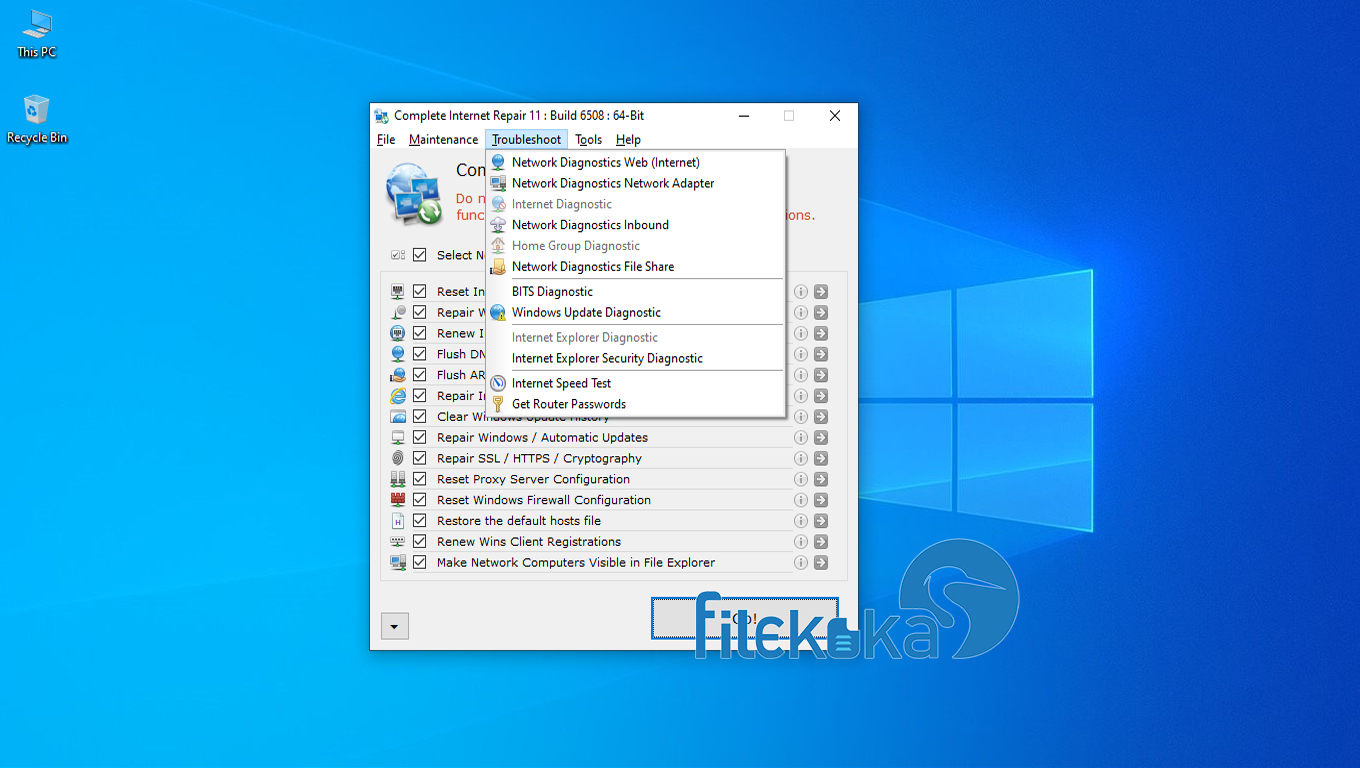Click firewall brick icon beside Reset Windows Firewall
This screenshot has height=768, width=1360.
coord(398,500)
